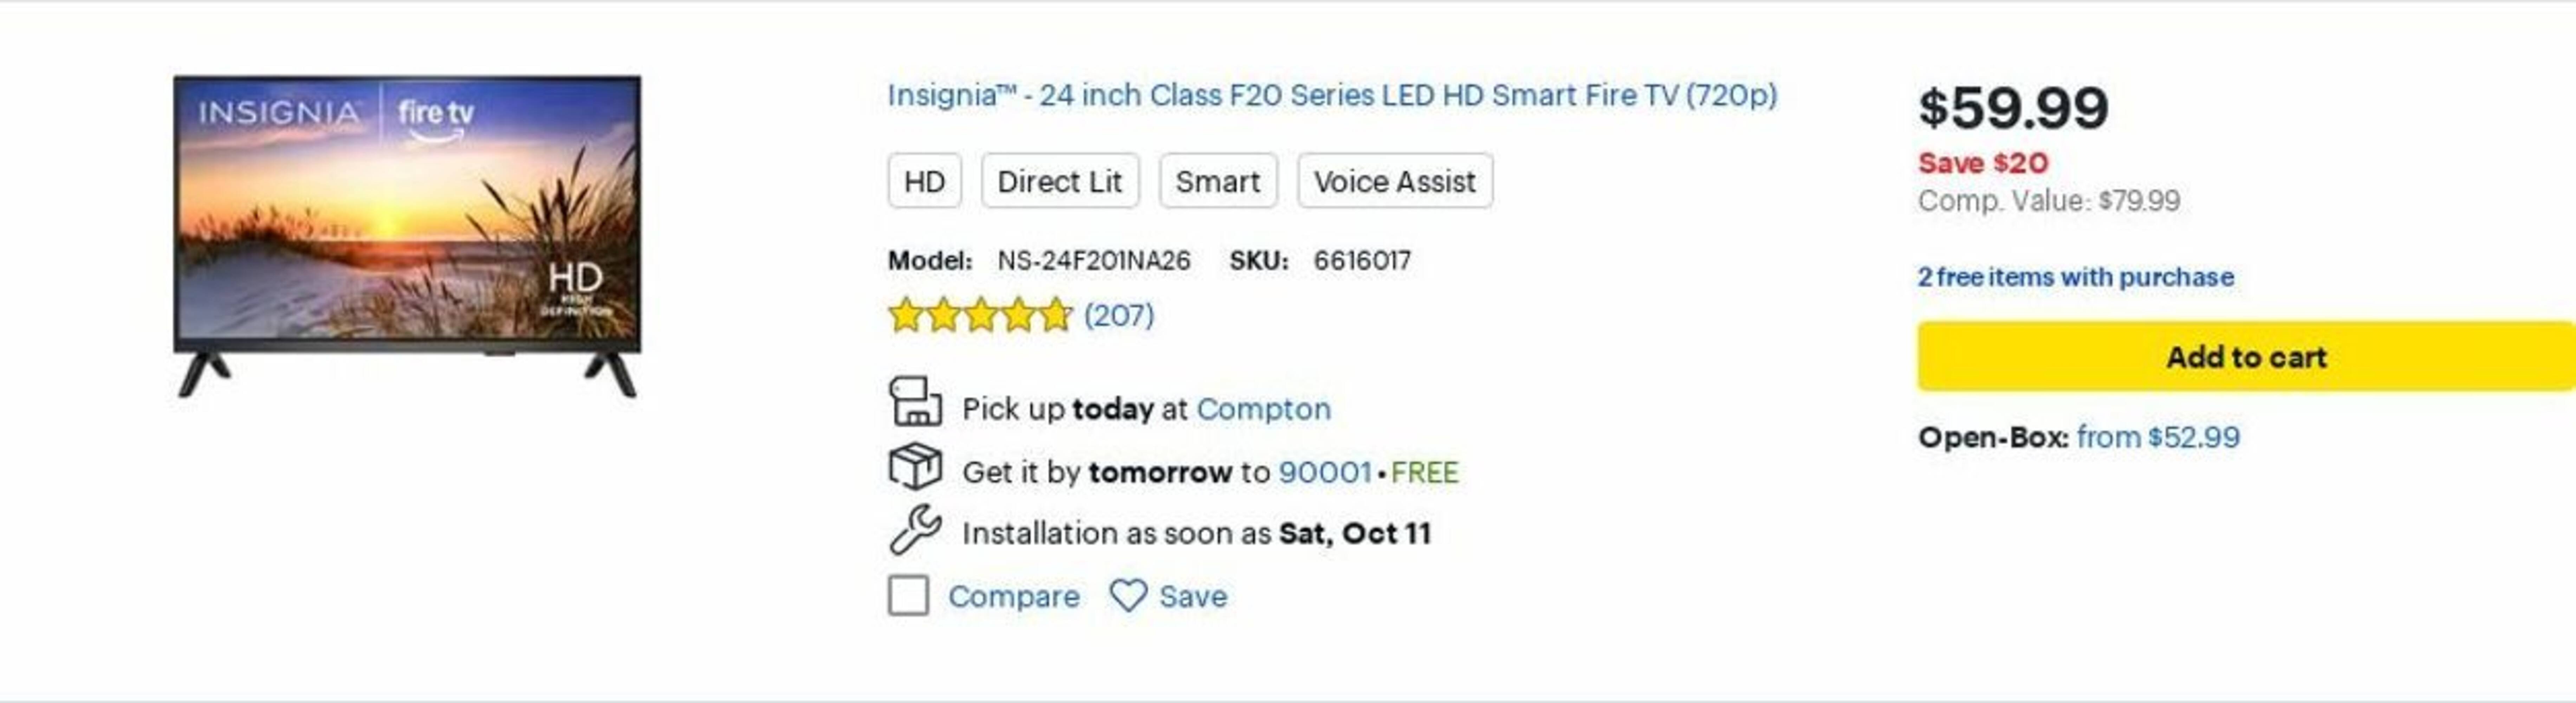2576x703 pixels.
Task: Open the 207 reviews link
Action: coord(1119,316)
